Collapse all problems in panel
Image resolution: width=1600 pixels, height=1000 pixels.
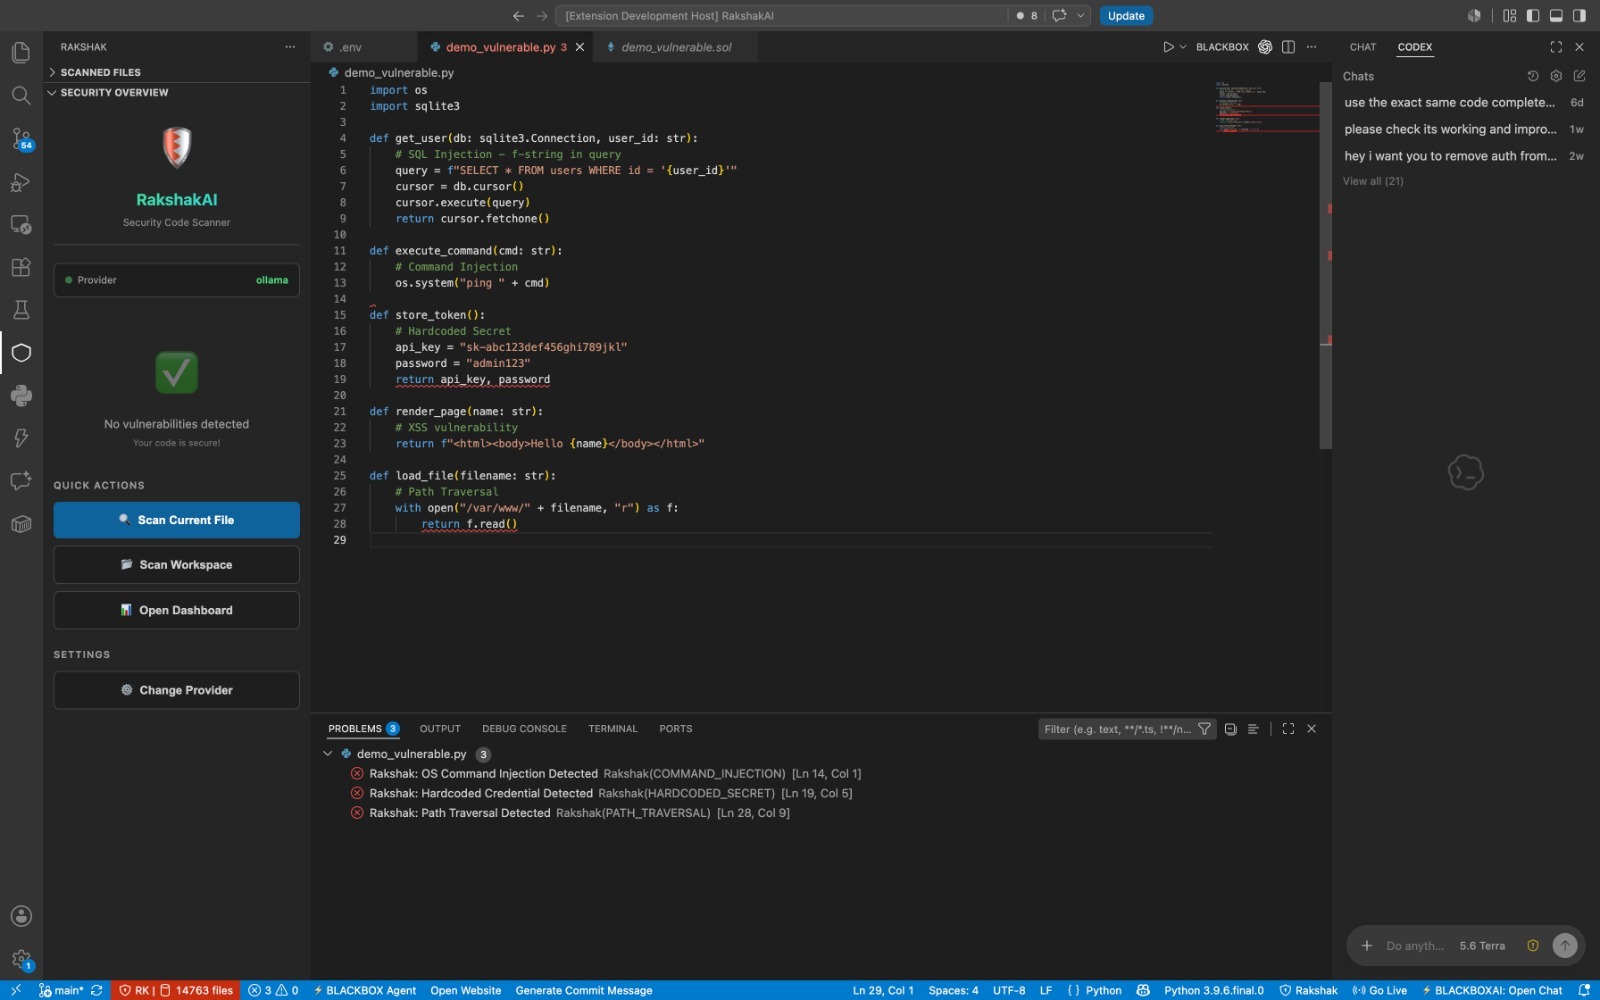click(x=1231, y=729)
